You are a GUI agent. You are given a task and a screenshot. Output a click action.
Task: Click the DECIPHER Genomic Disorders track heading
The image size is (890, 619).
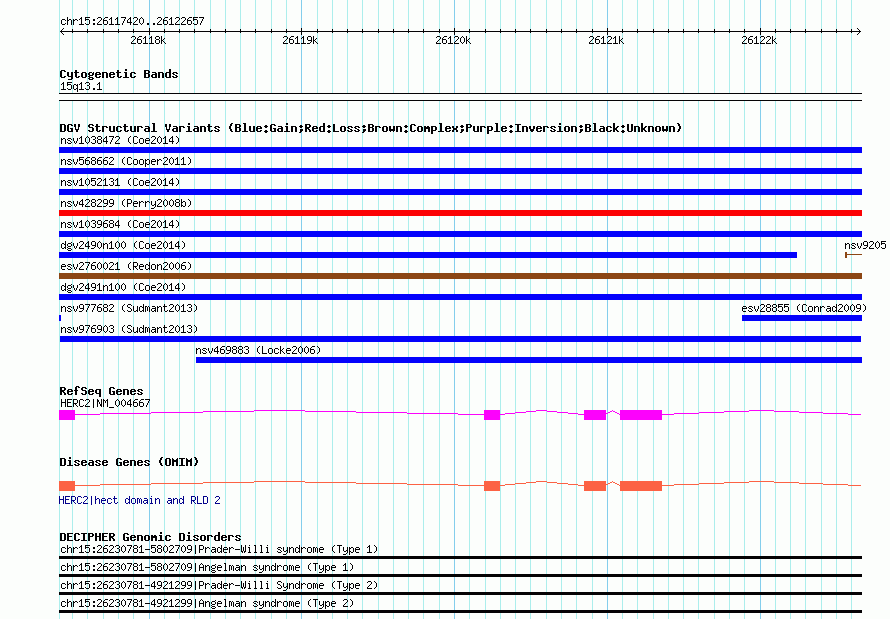(x=150, y=537)
